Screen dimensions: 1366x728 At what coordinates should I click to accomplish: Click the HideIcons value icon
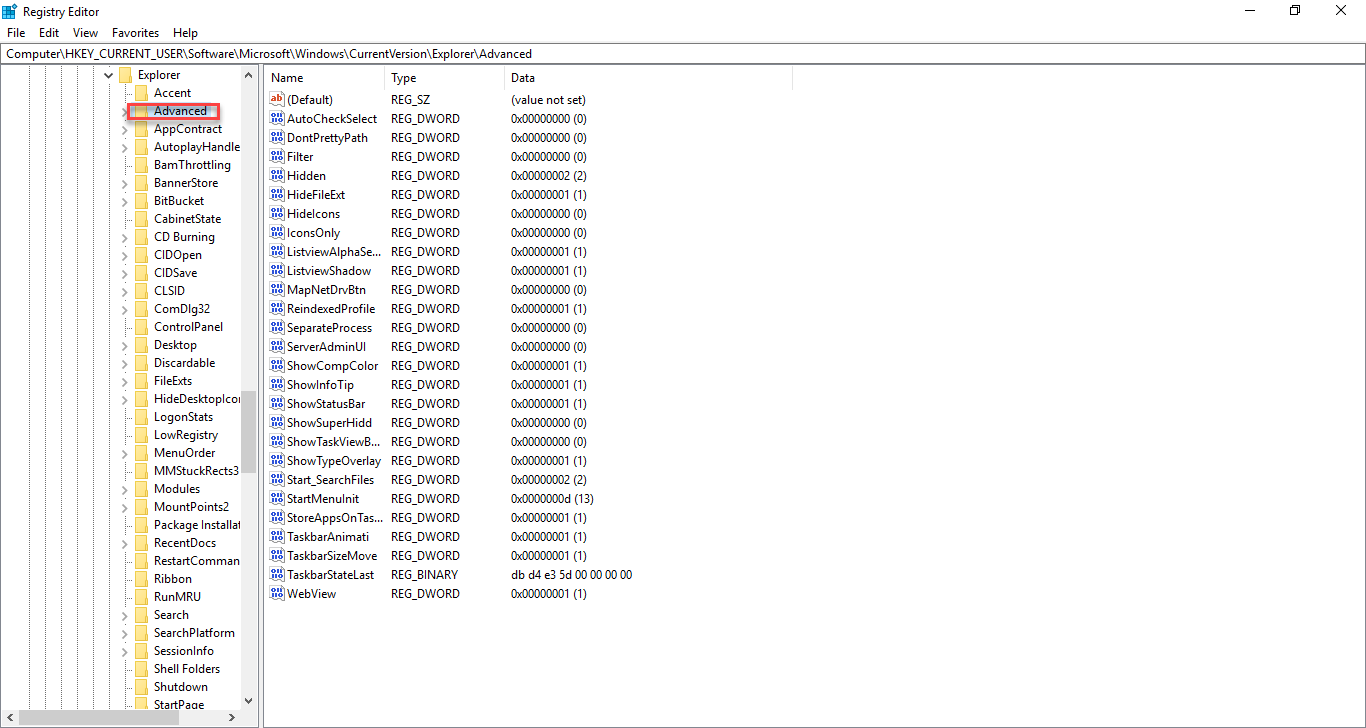277,214
